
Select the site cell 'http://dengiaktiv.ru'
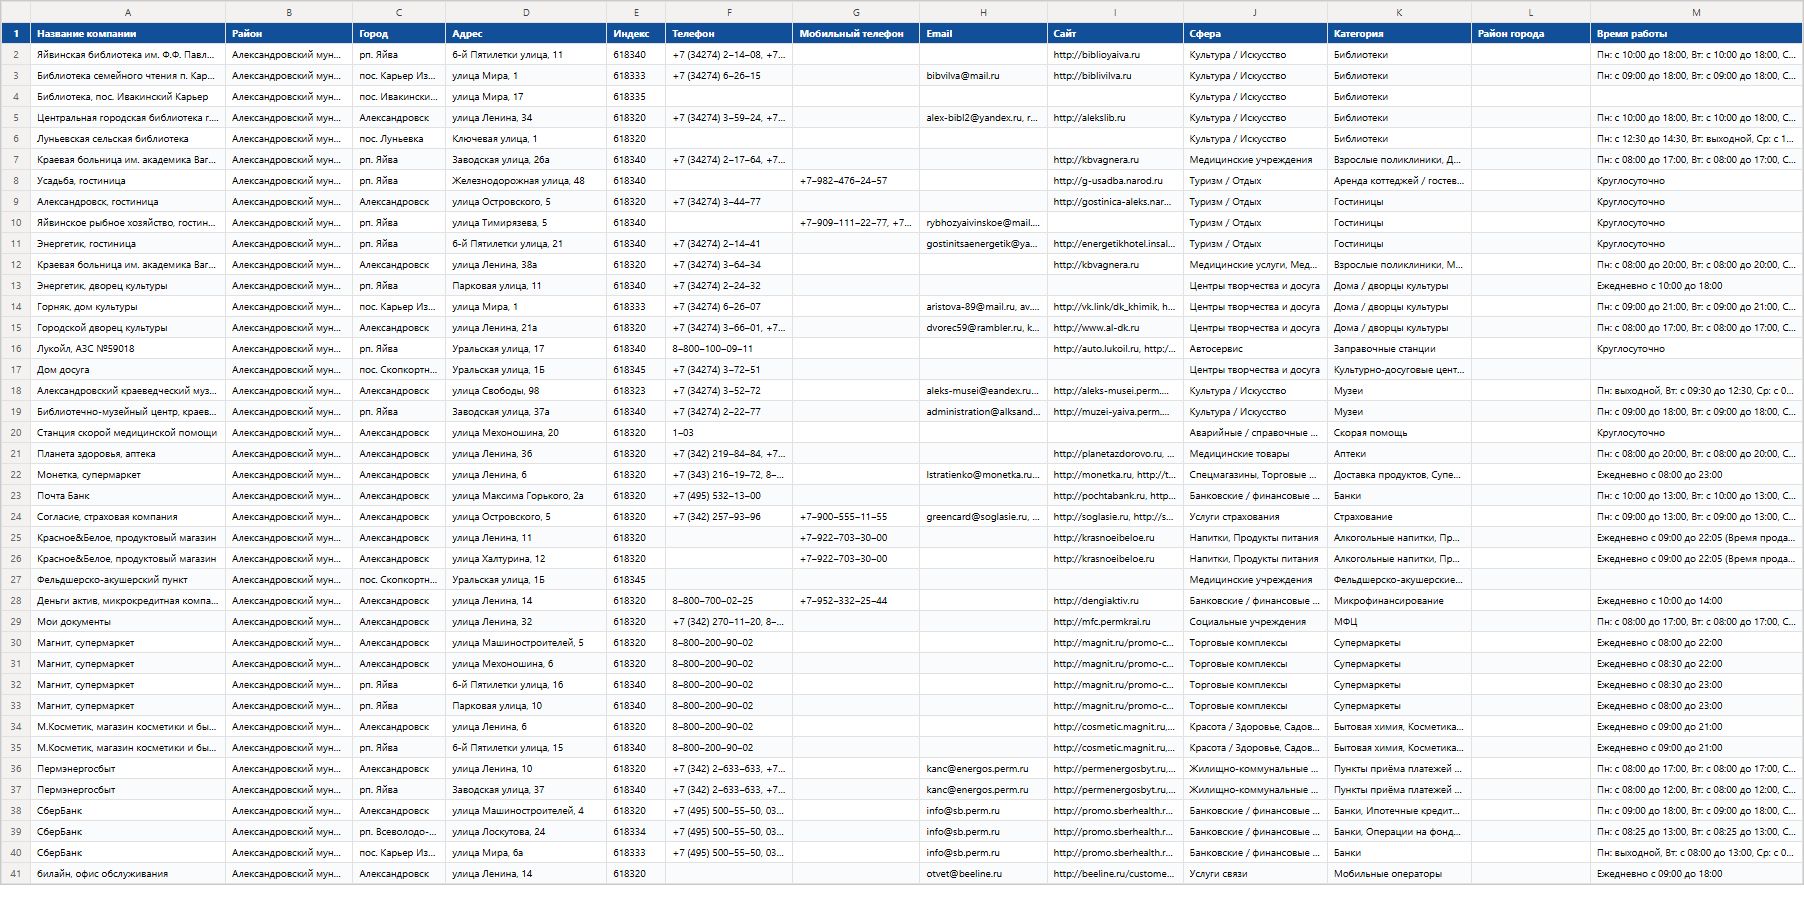pyautogui.click(x=1115, y=601)
